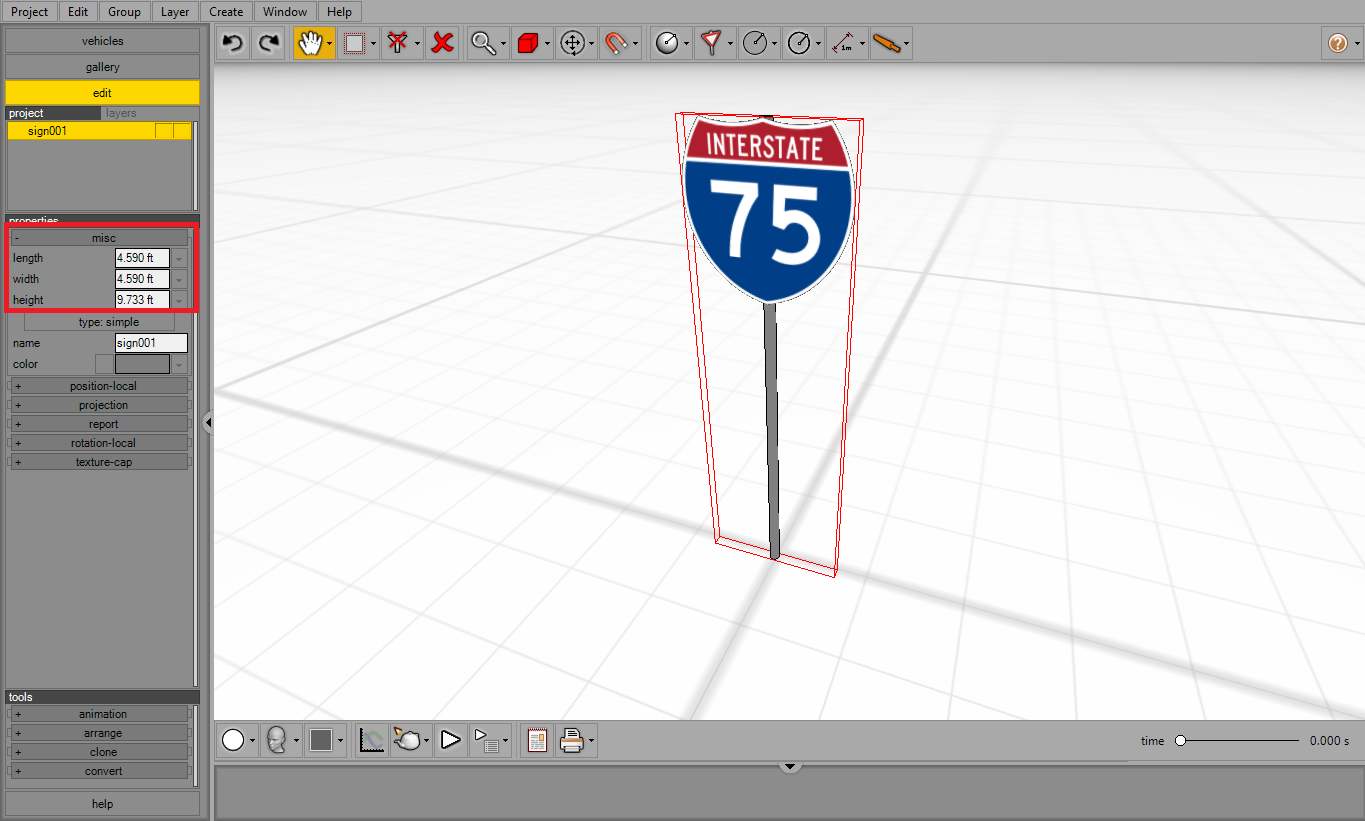Click the 1m distance measure tool
The width and height of the screenshot is (1365, 821).
coord(843,43)
